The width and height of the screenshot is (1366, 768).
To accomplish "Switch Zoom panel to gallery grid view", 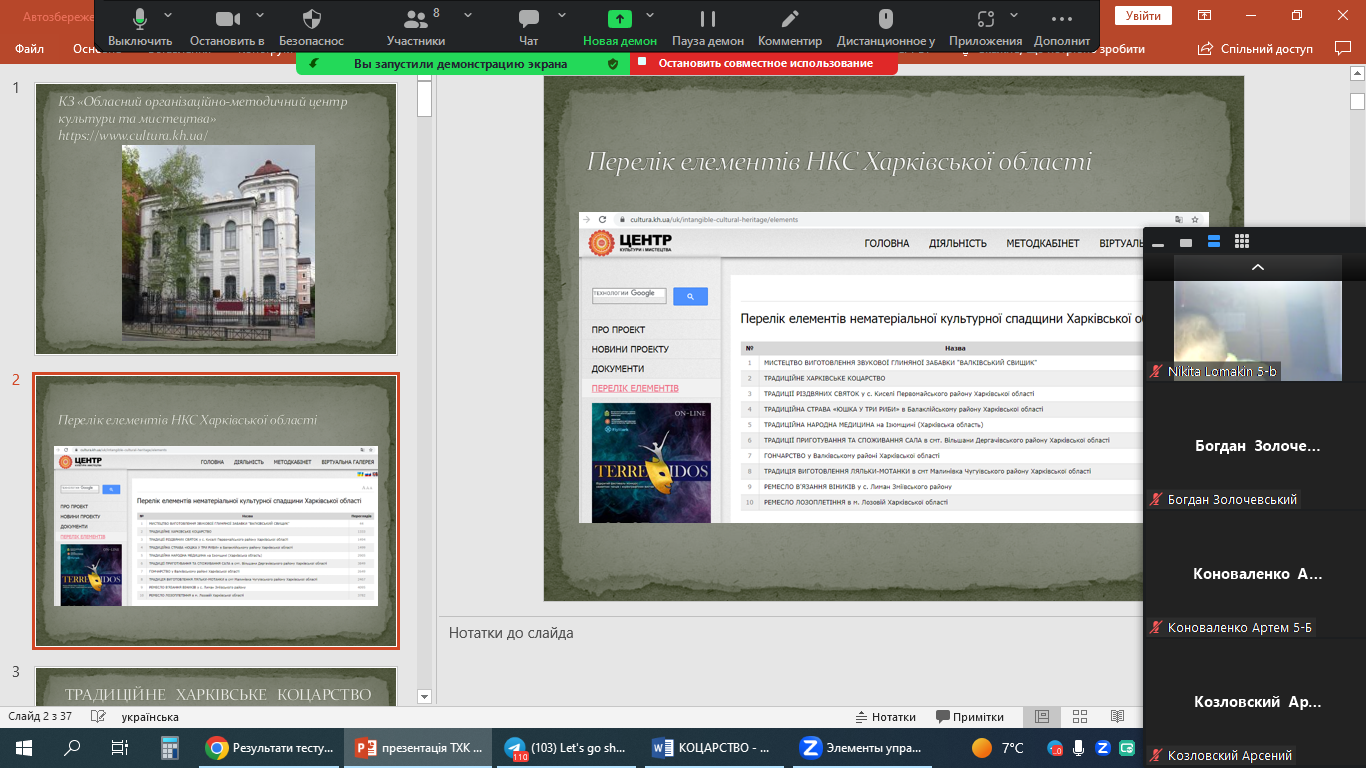I will (x=1242, y=241).
